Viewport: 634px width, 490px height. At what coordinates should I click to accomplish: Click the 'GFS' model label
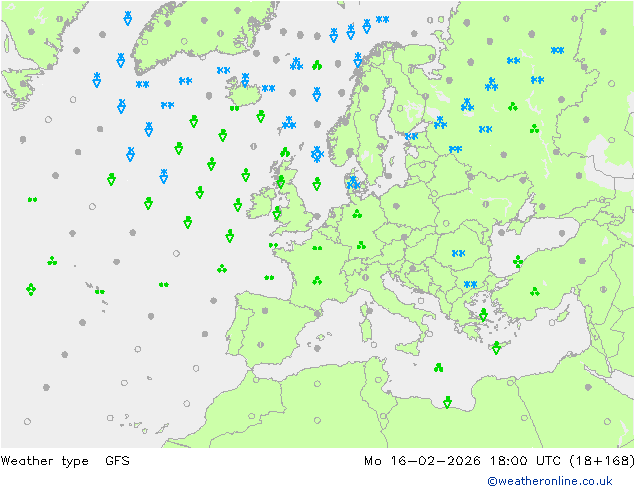(x=117, y=461)
